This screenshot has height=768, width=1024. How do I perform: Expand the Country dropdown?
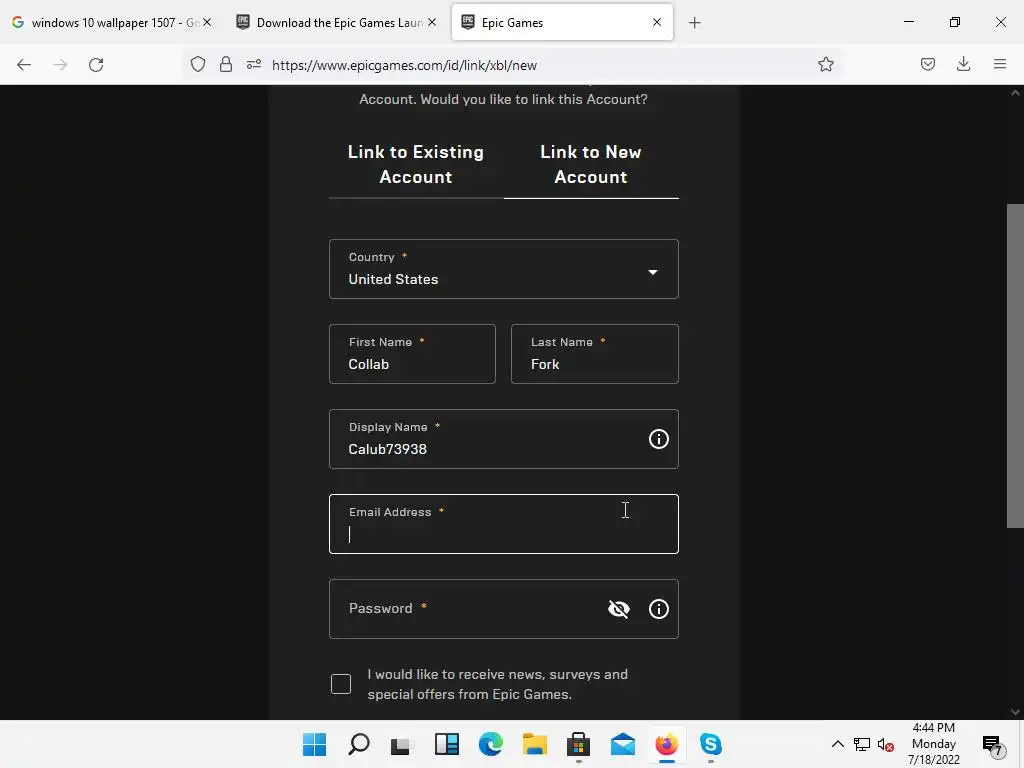tap(504, 269)
